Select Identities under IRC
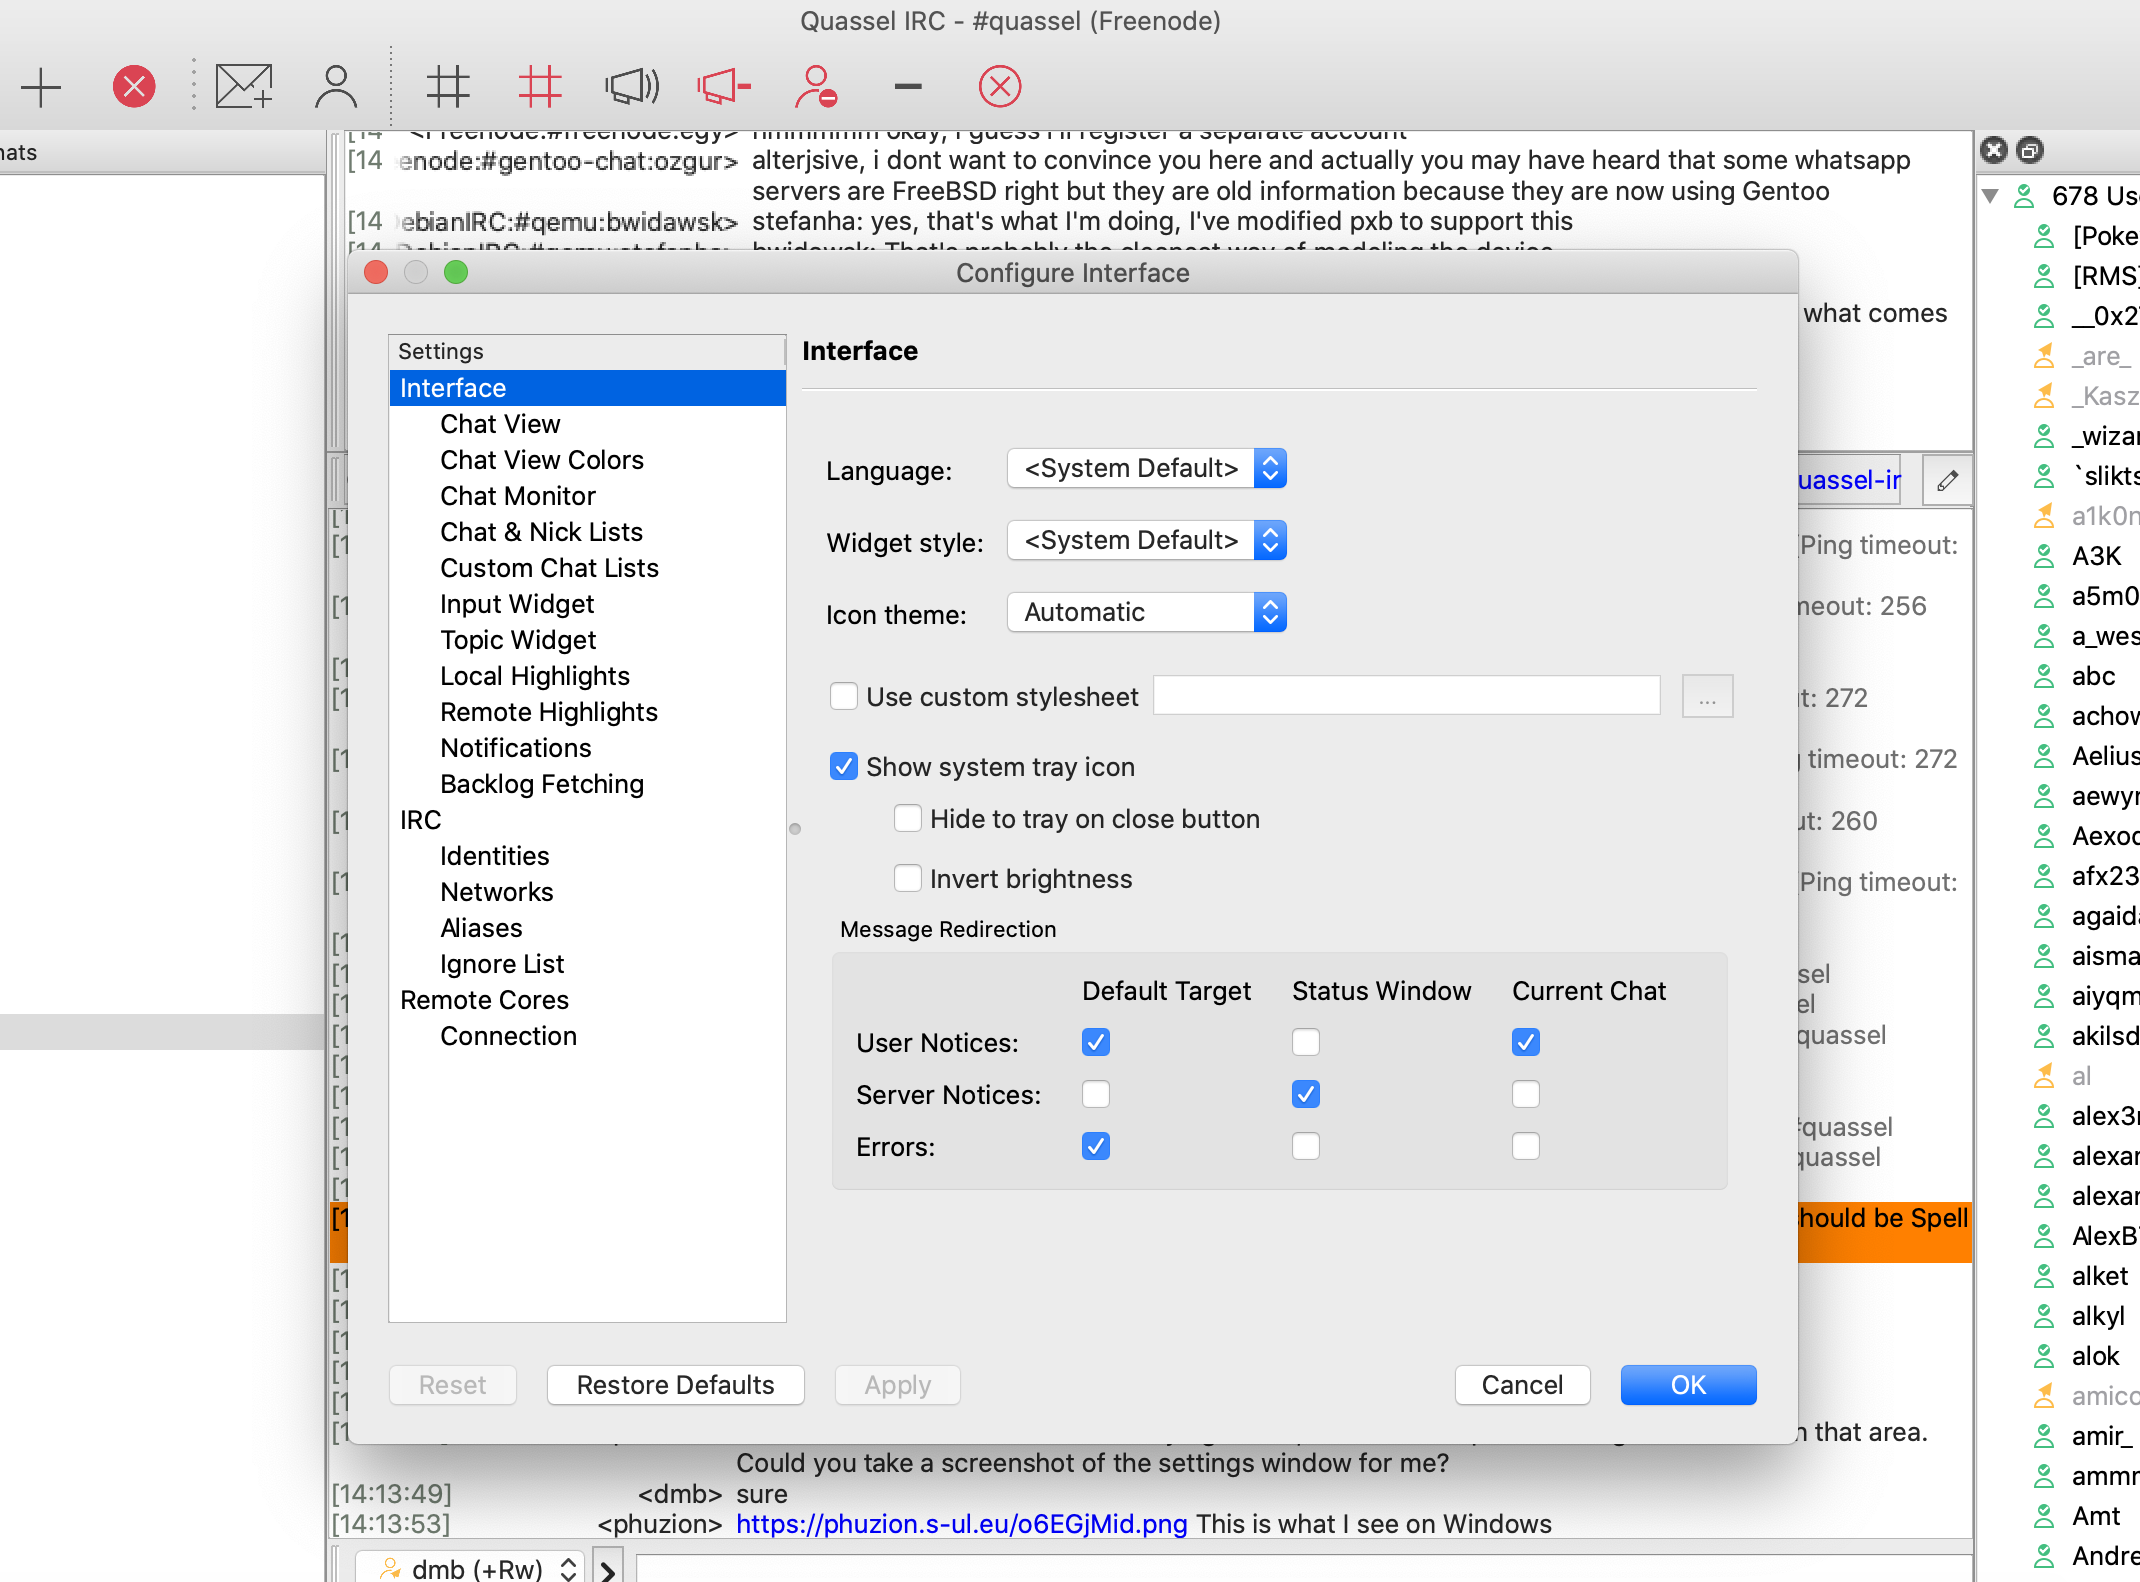Image resolution: width=2140 pixels, height=1582 pixels. pyautogui.click(x=495, y=856)
